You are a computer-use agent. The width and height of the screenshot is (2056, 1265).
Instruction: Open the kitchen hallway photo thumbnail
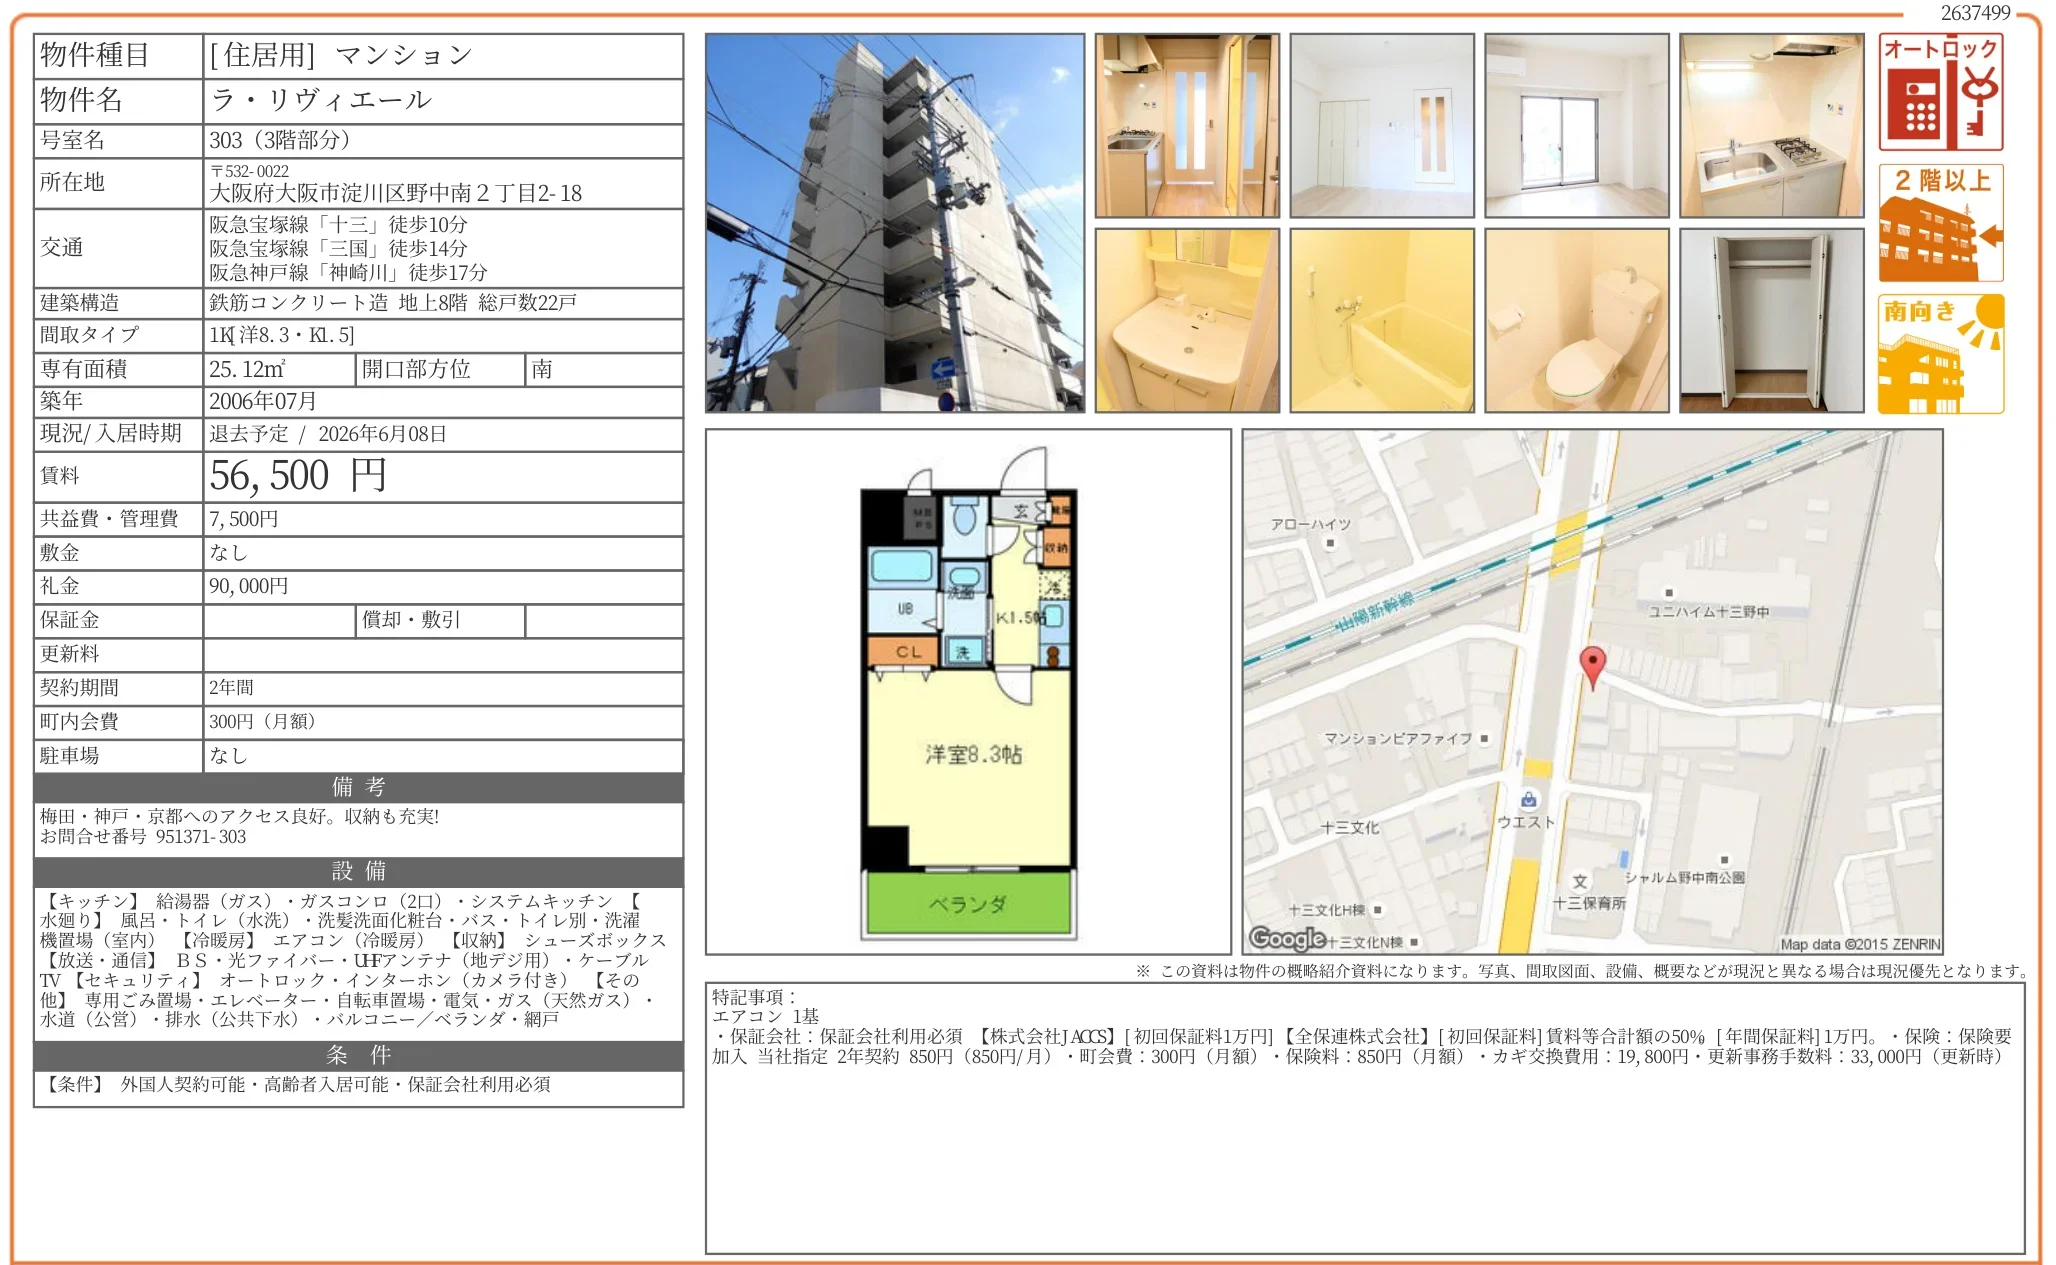pos(1187,126)
